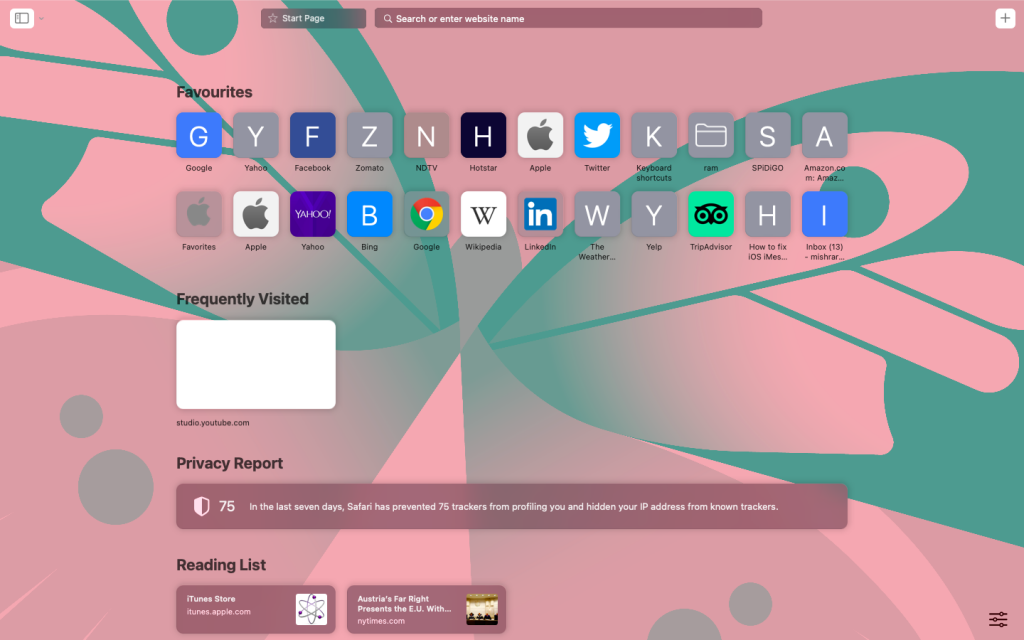Open the How to fix iOS iMes favourite
This screenshot has width=1024, height=640.
tap(767, 214)
